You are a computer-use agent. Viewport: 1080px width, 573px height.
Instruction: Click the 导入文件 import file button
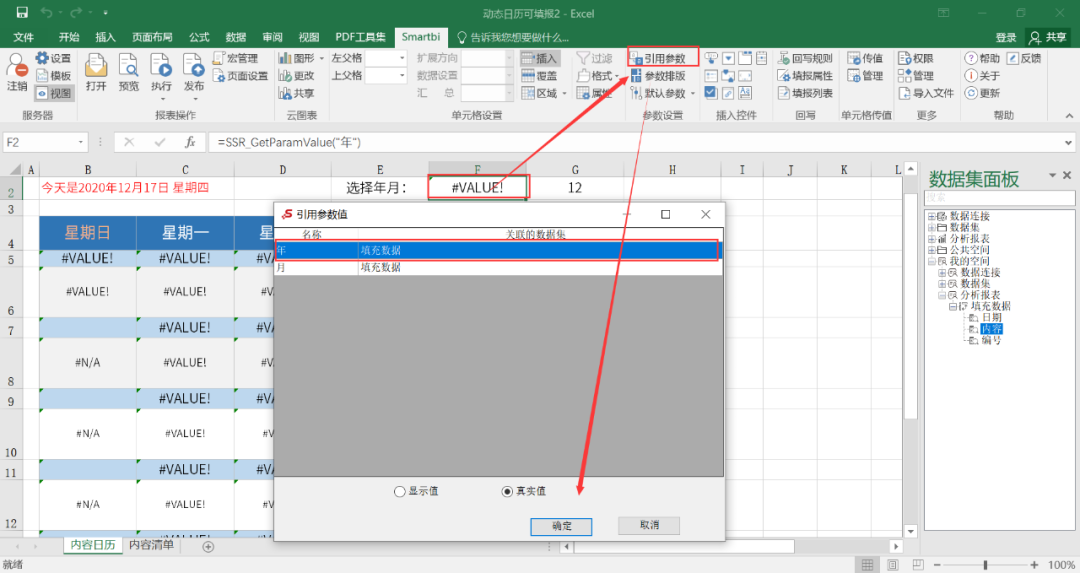click(x=926, y=93)
